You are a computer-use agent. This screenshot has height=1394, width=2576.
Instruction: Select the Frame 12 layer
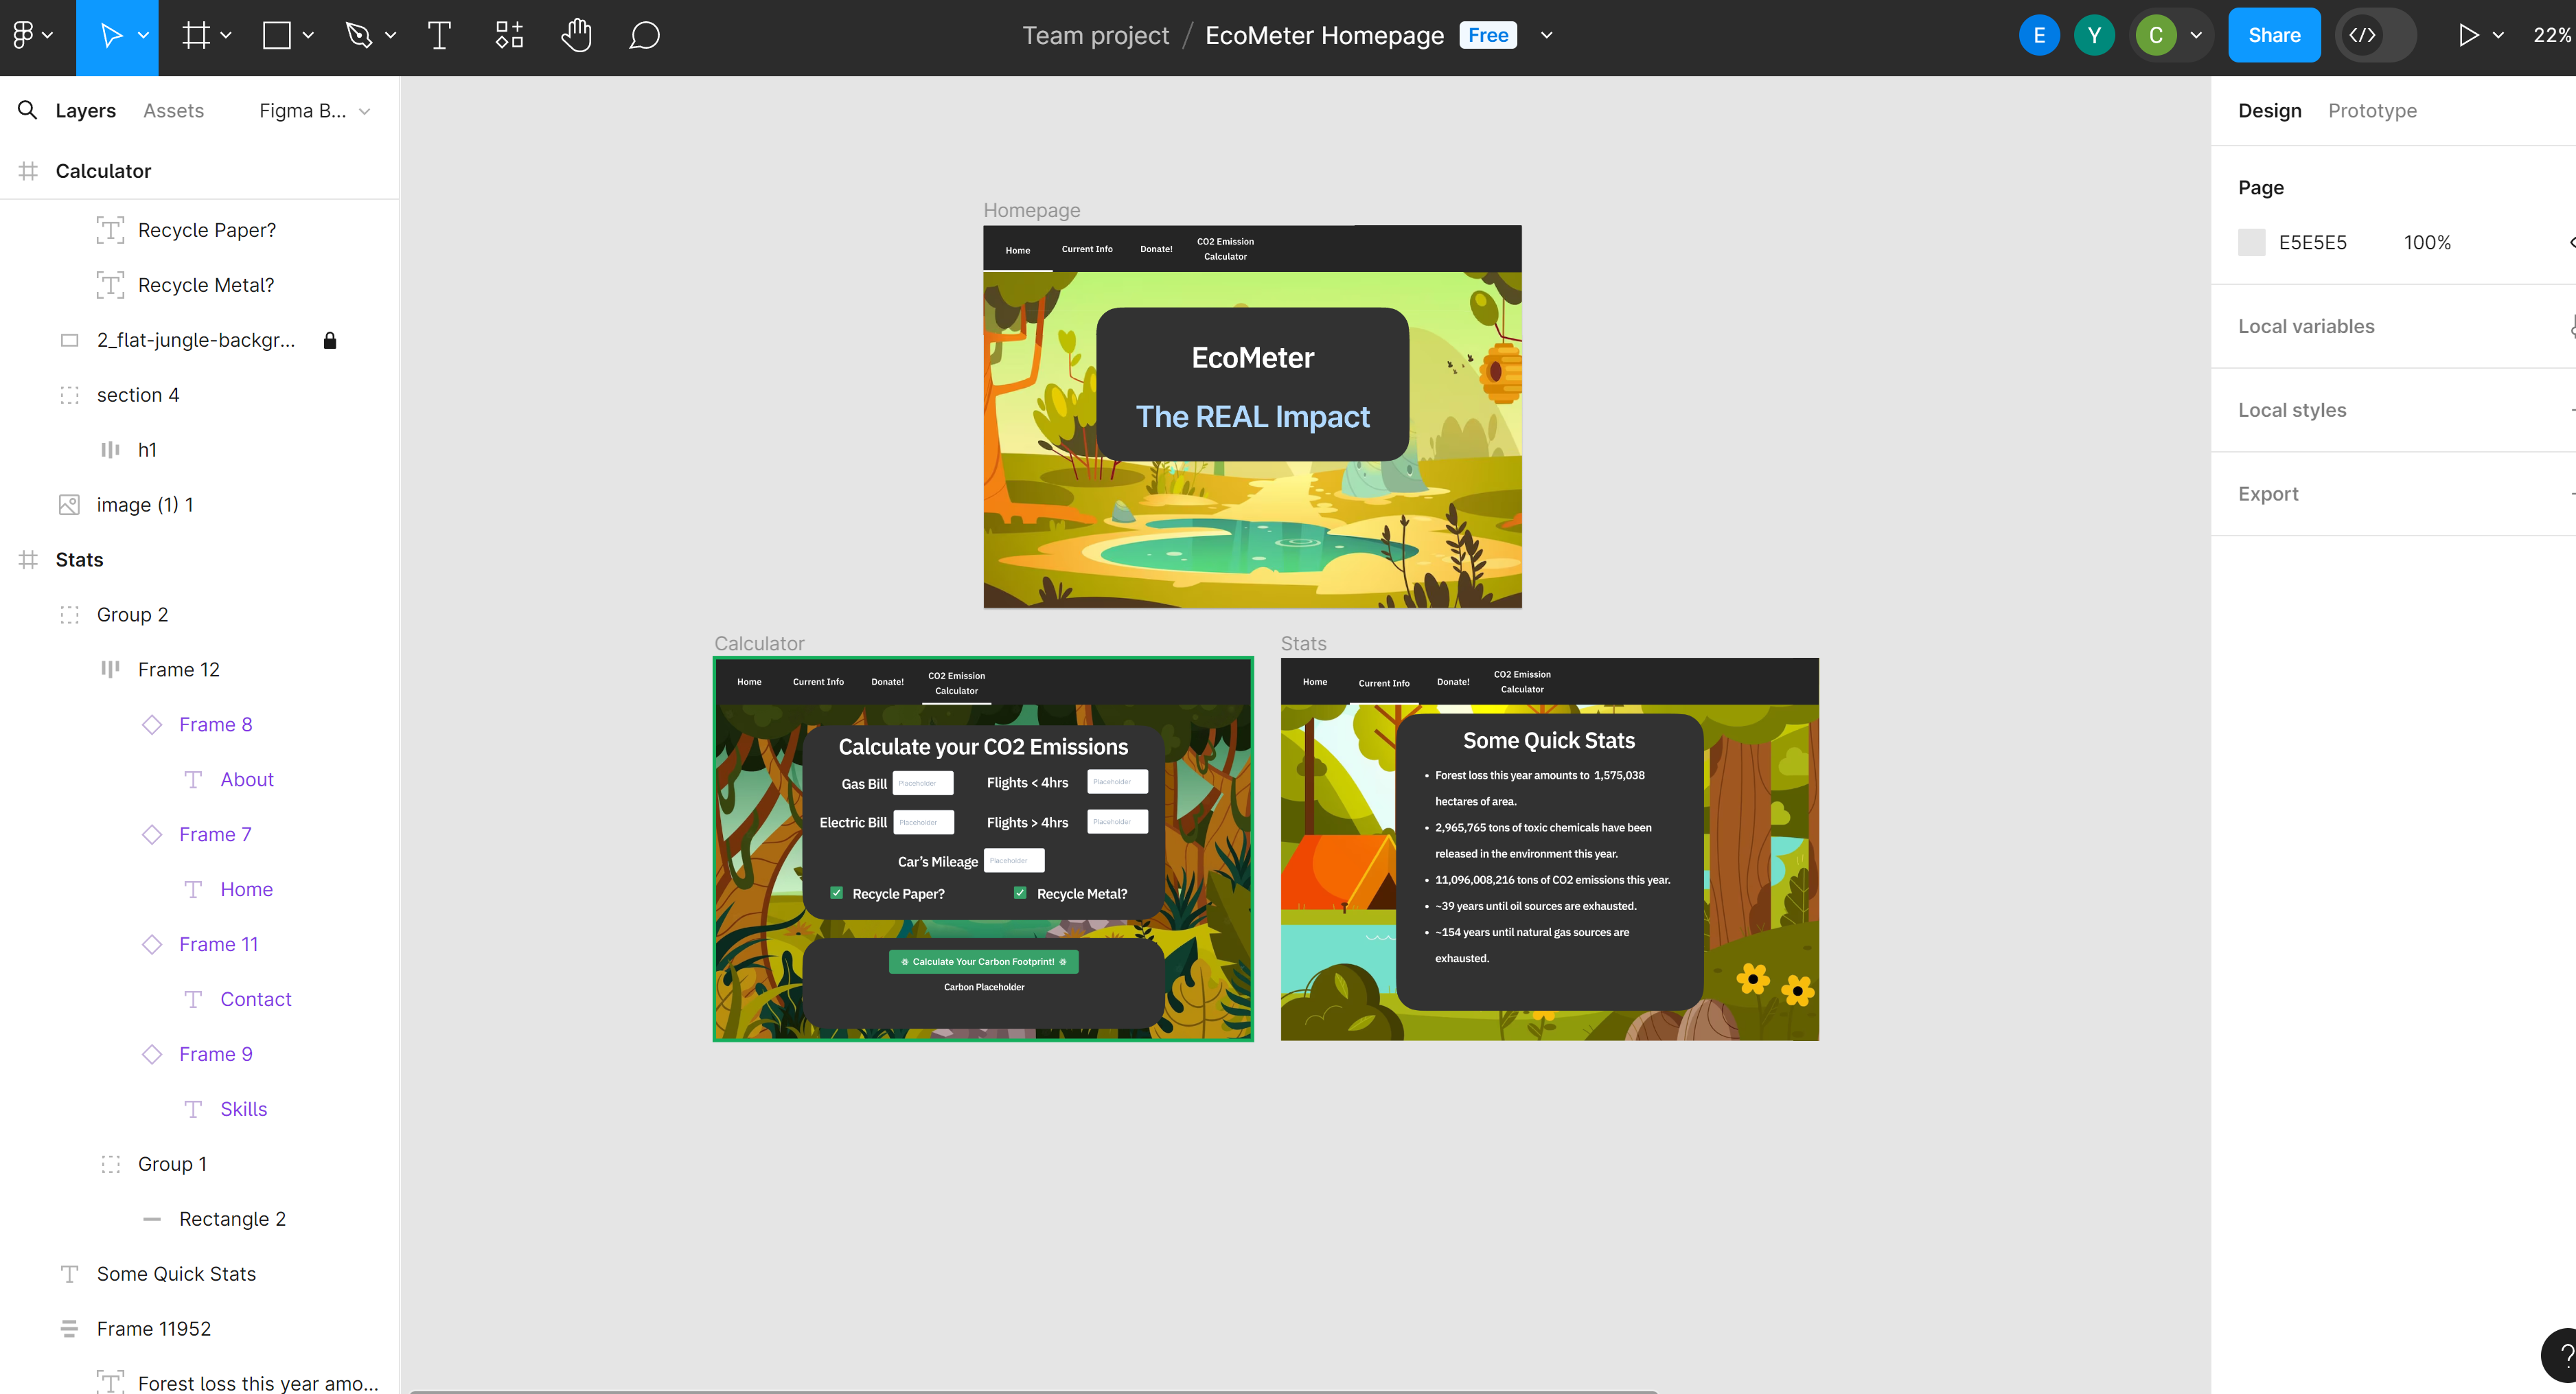coord(179,670)
